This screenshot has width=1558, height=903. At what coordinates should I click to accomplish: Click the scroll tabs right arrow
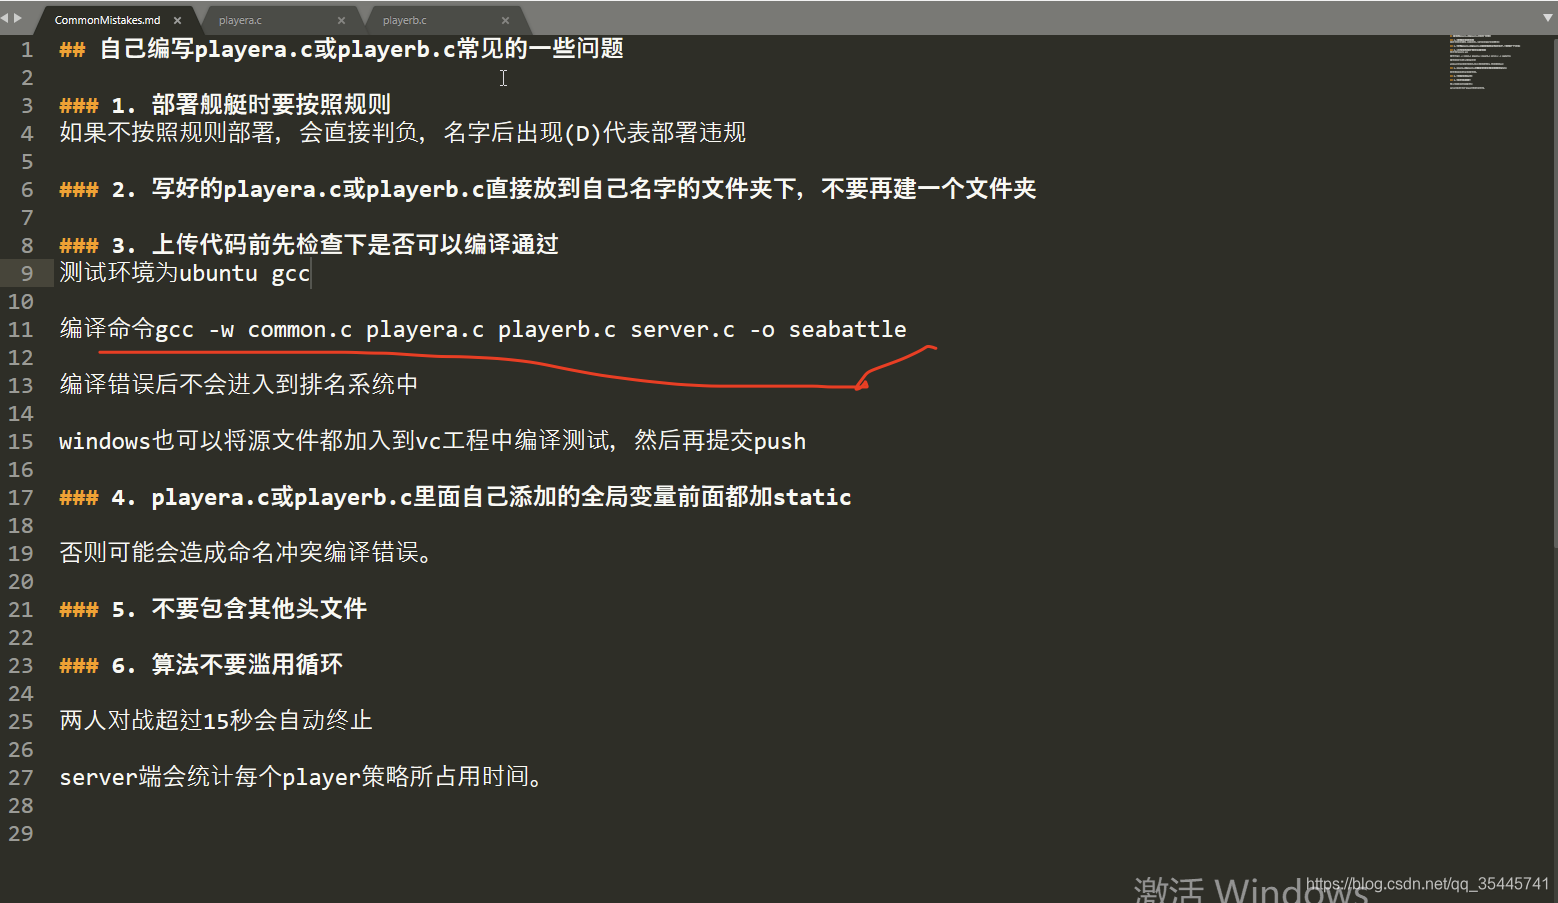(x=17, y=18)
